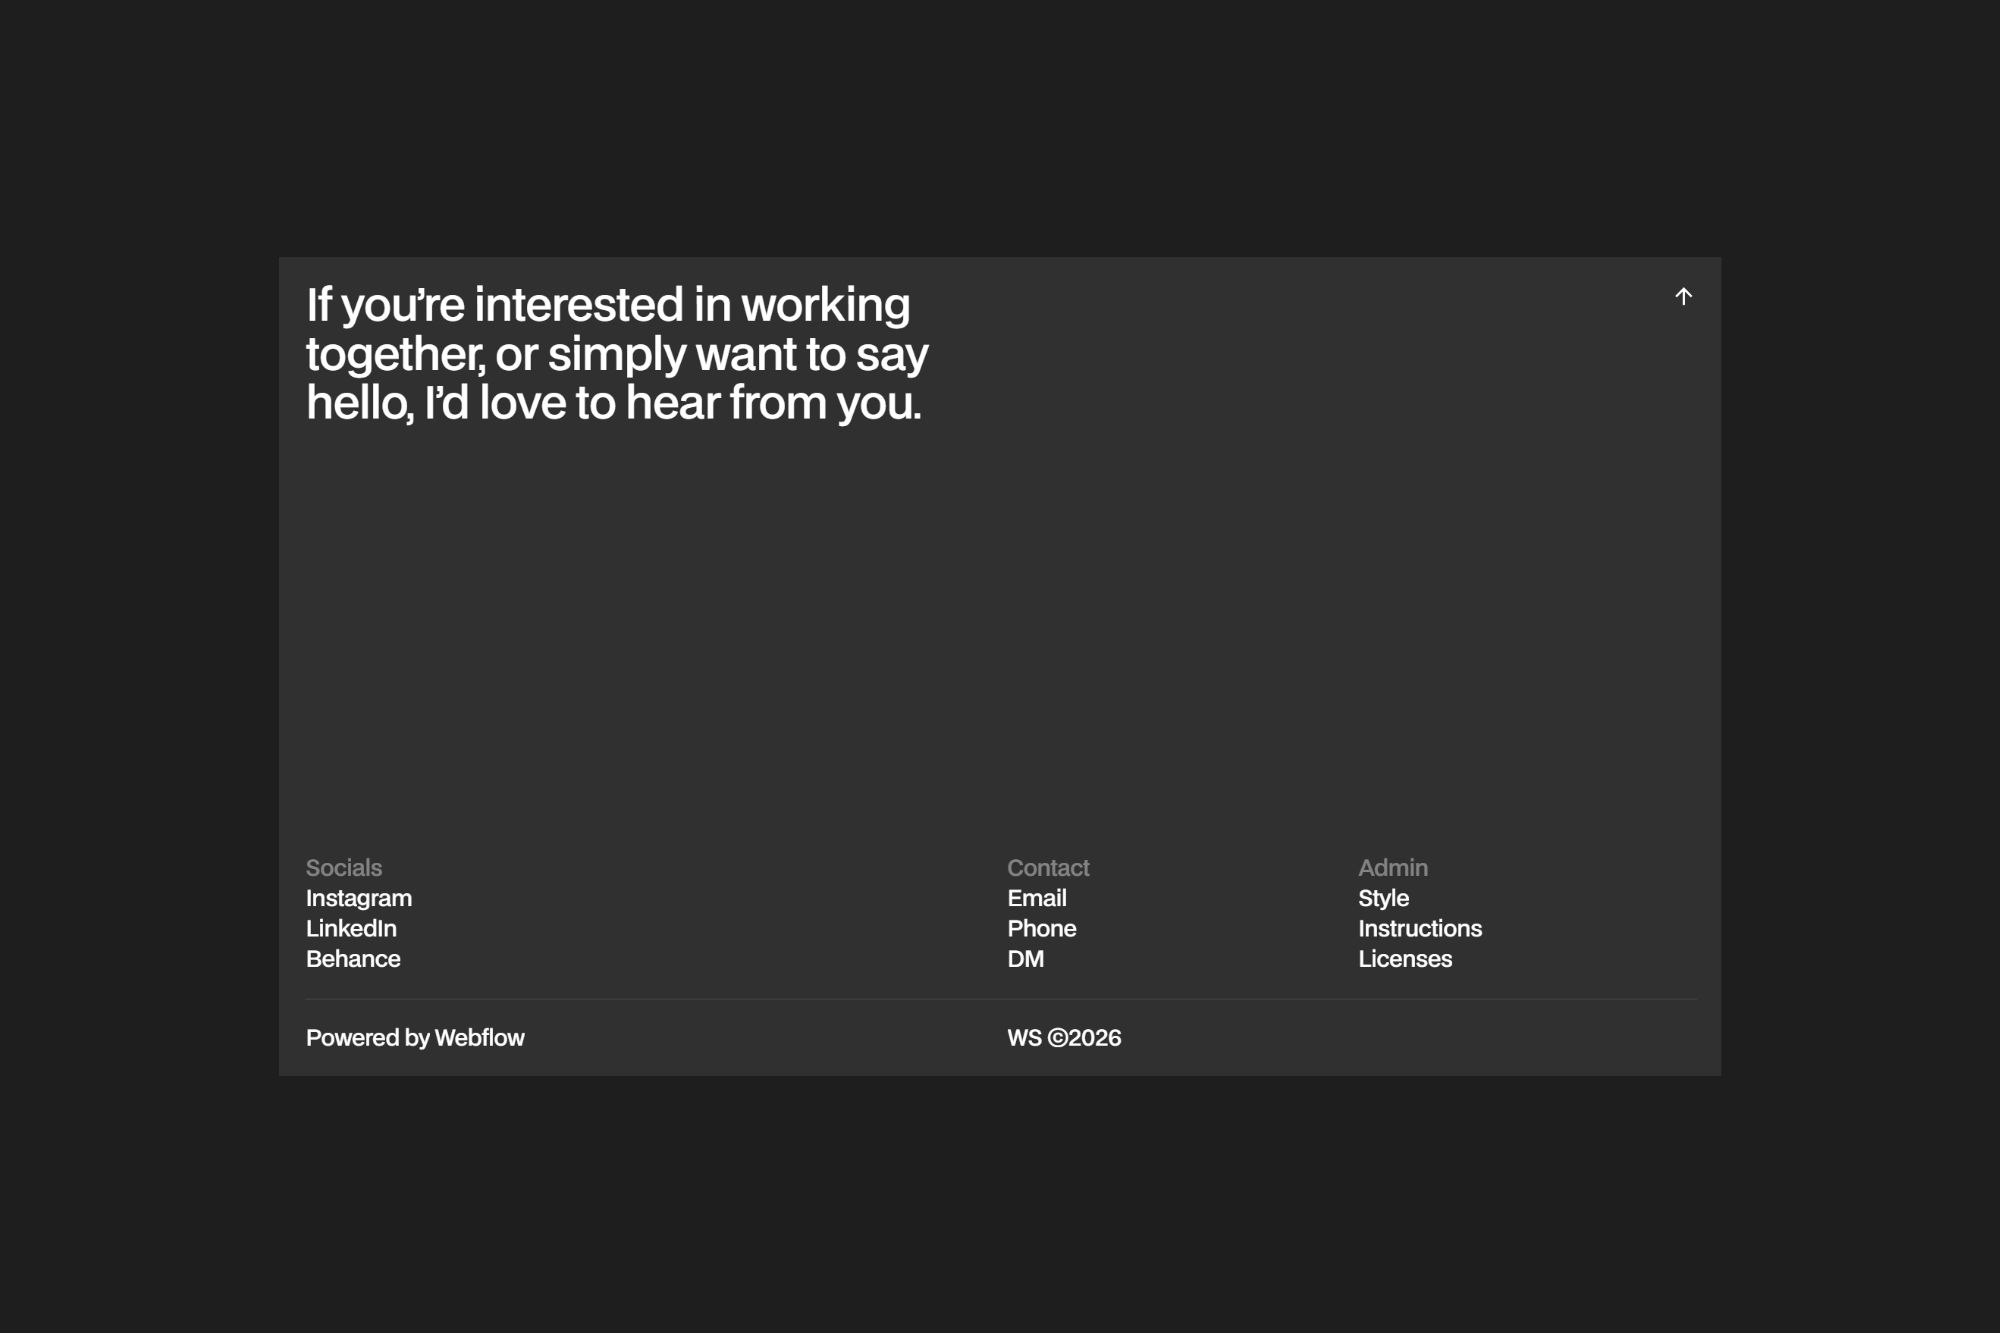The image size is (2000, 1333).
Task: Visit the LinkedIn profile link
Action: pos(351,928)
